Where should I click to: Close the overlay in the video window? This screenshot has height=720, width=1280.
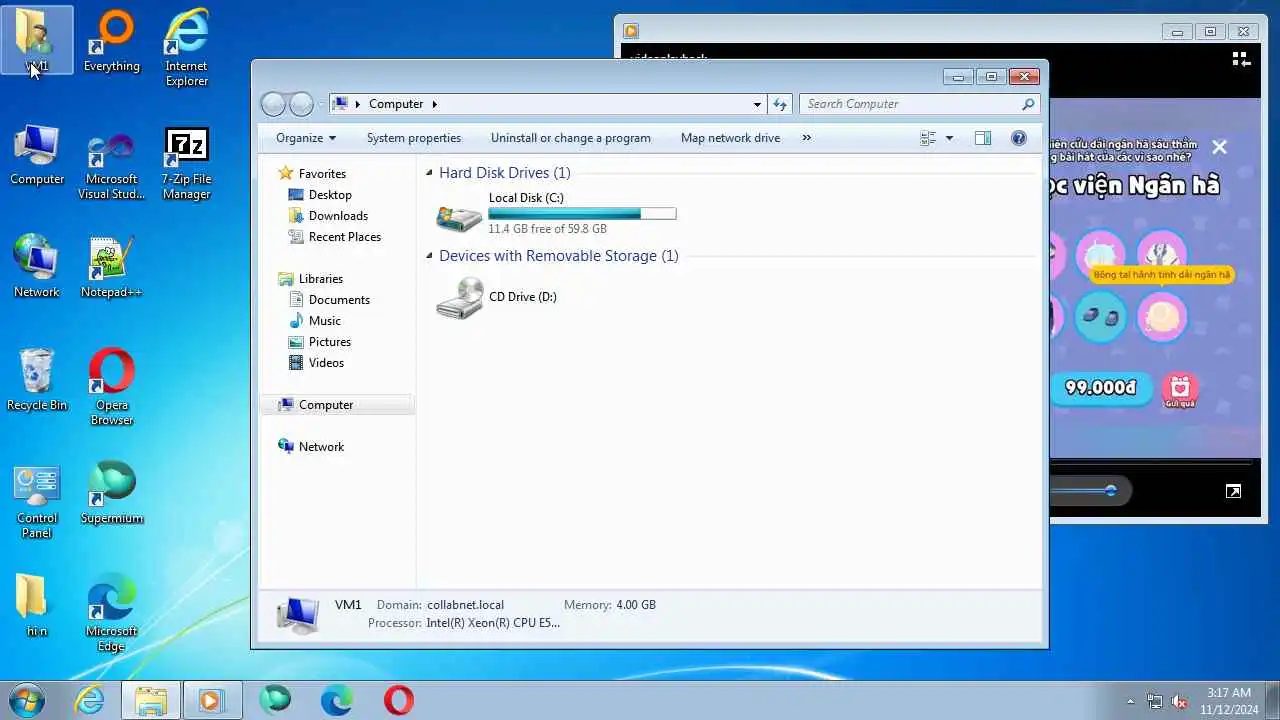point(1219,147)
